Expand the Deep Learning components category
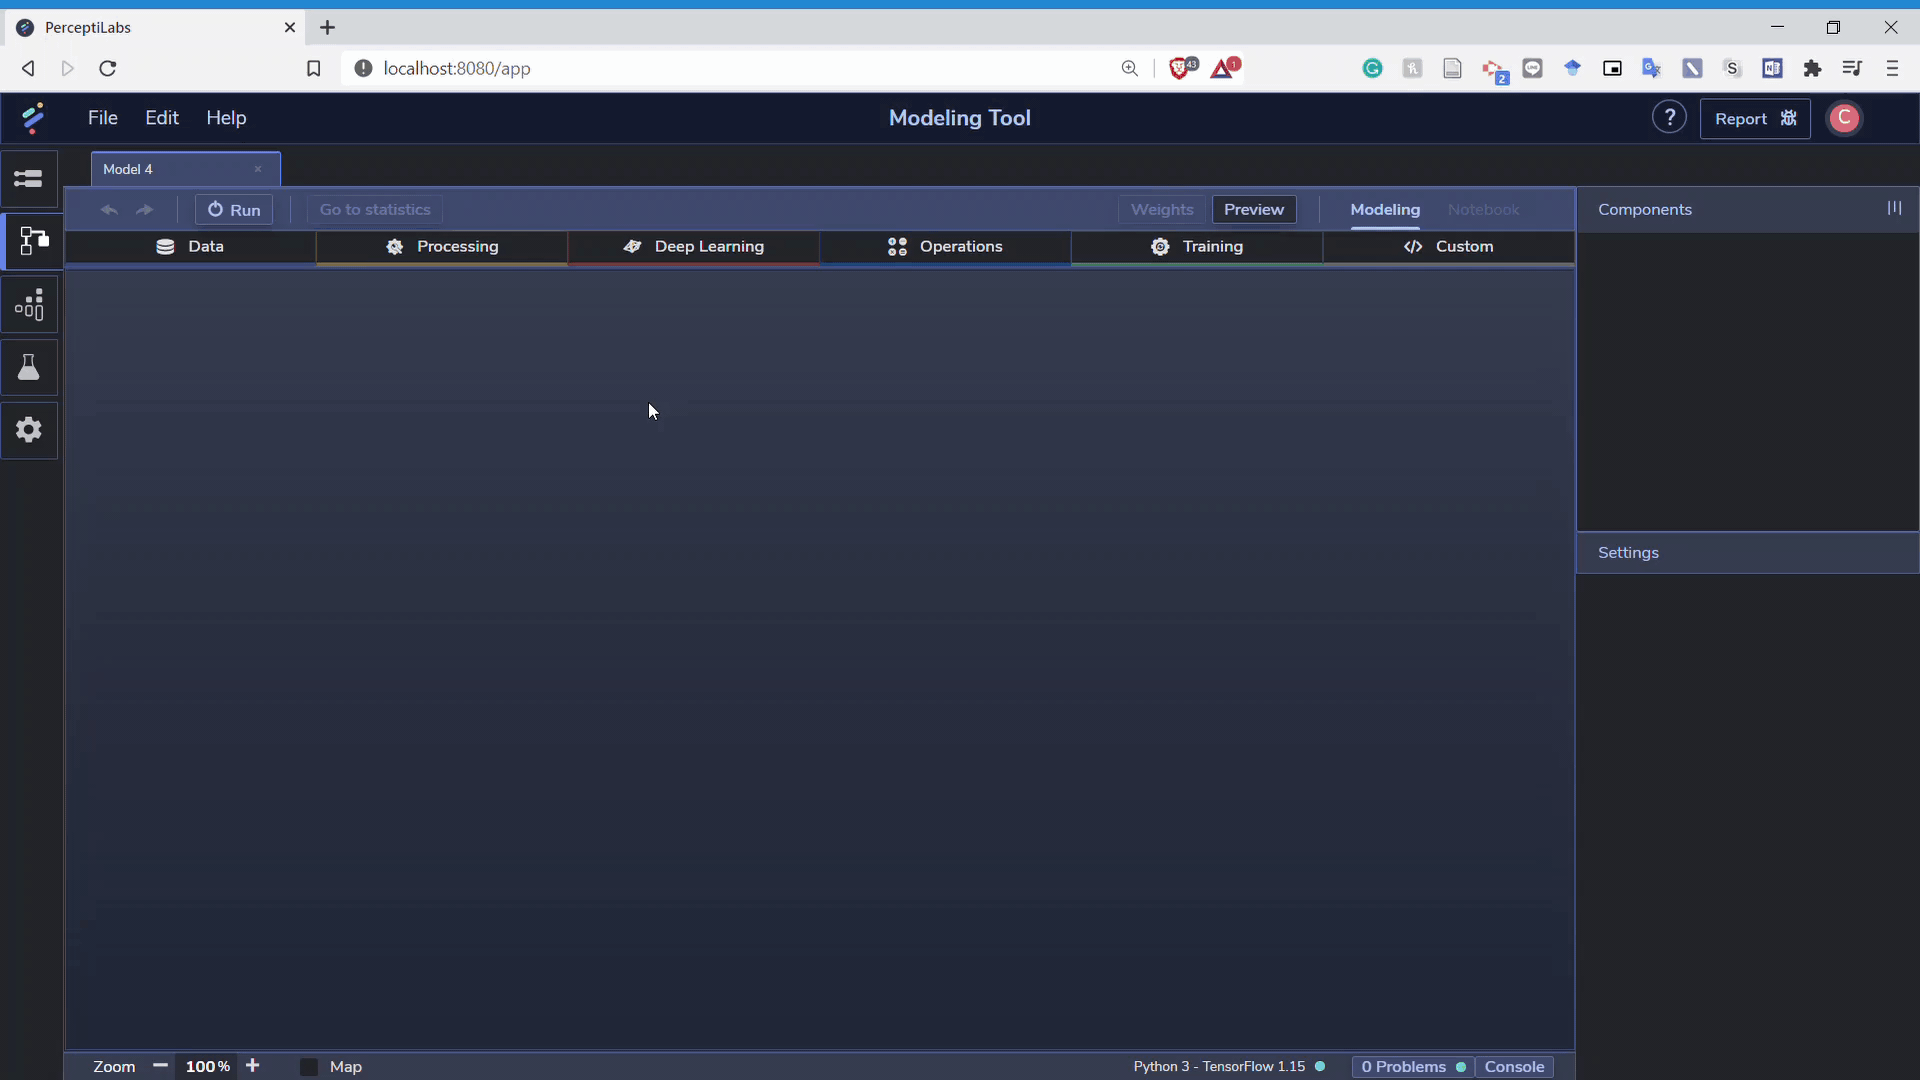This screenshot has width=1920, height=1080. click(693, 247)
